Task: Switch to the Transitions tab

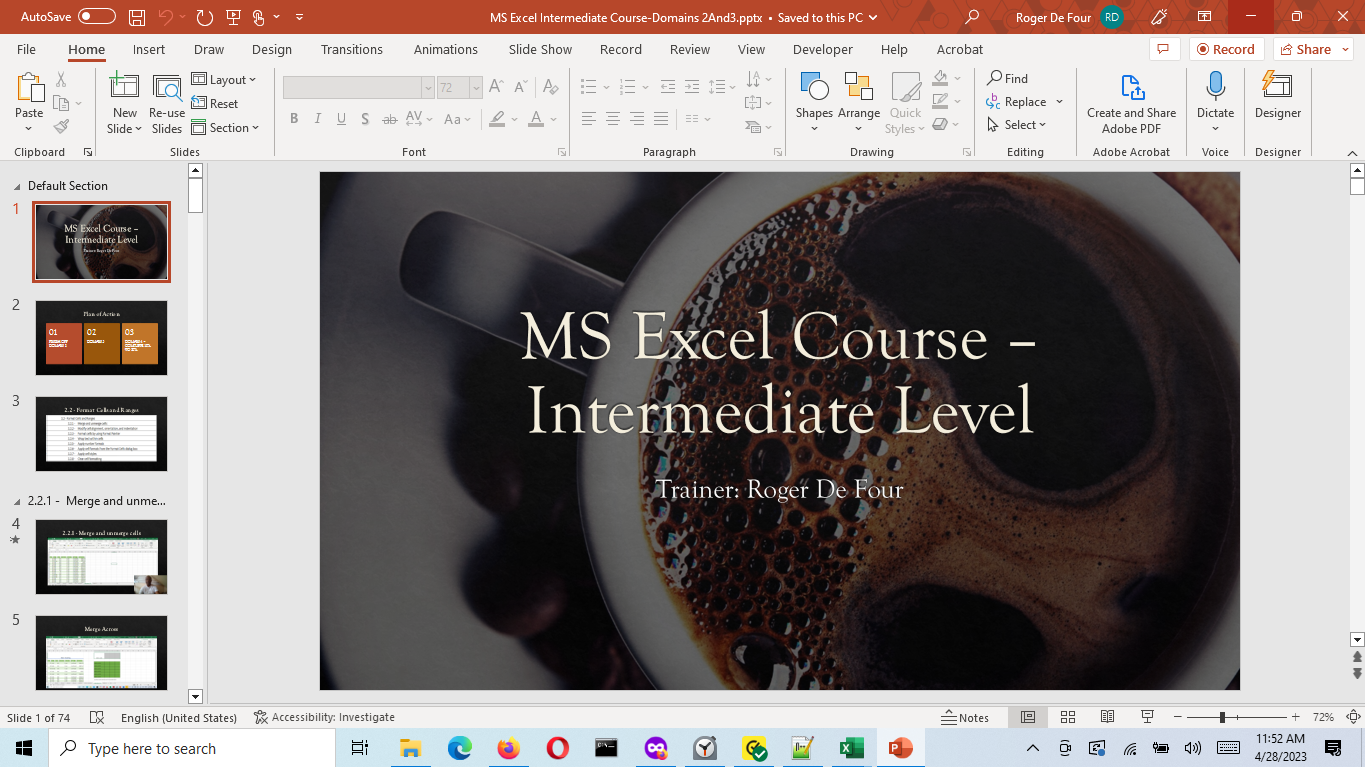Action: (x=349, y=49)
